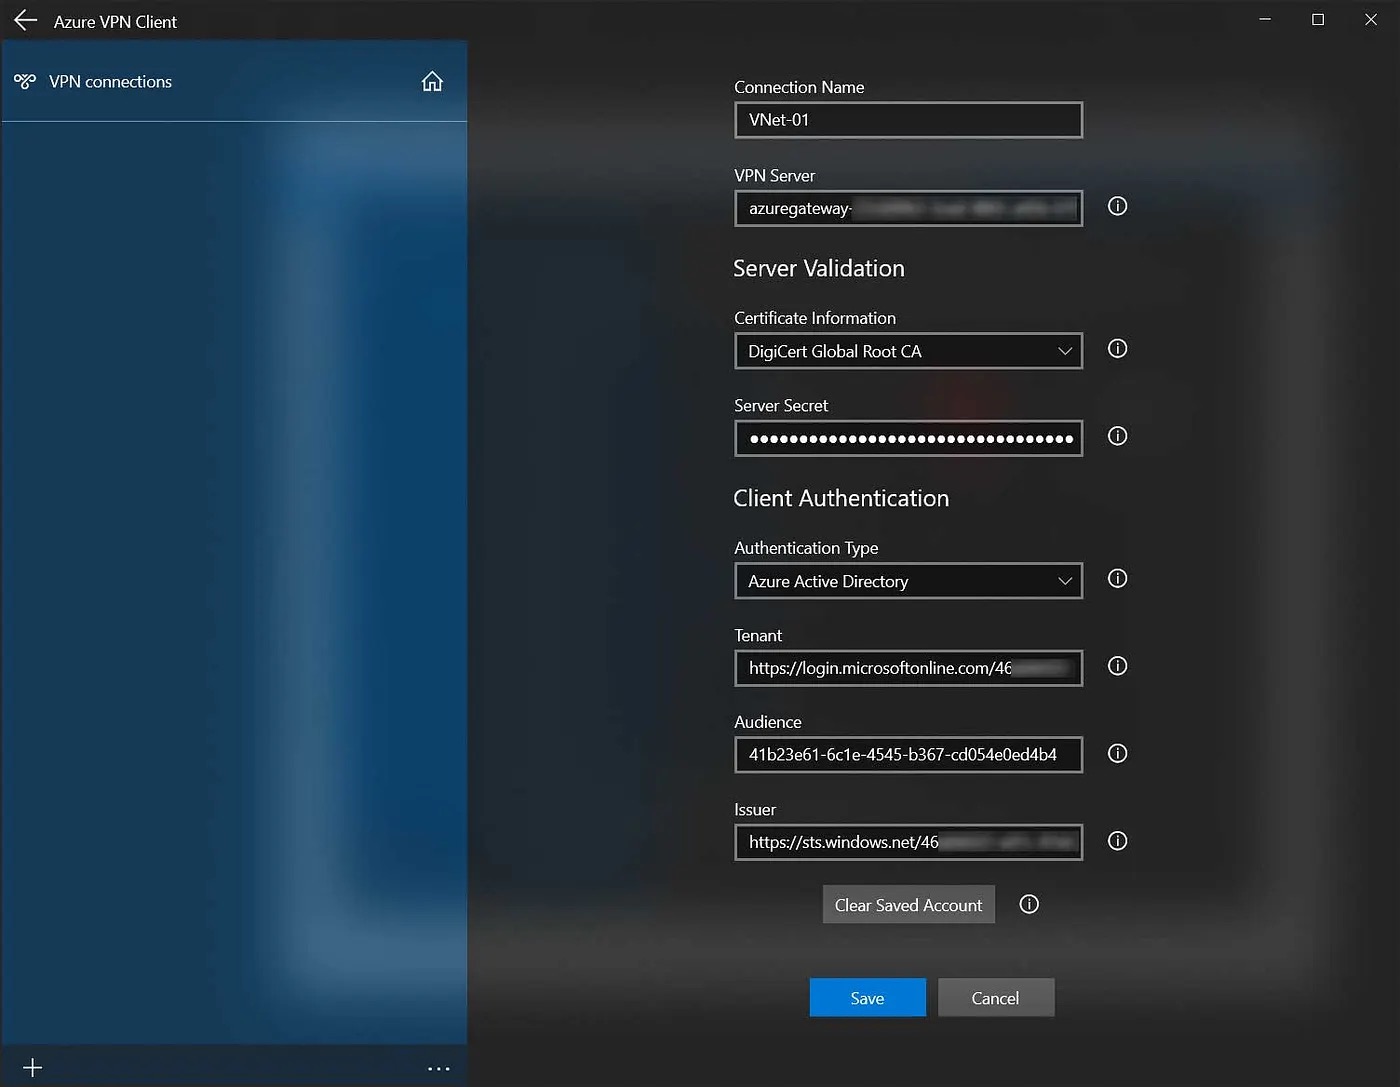Select the VPN connections label
This screenshot has height=1087, width=1400.
click(x=110, y=82)
